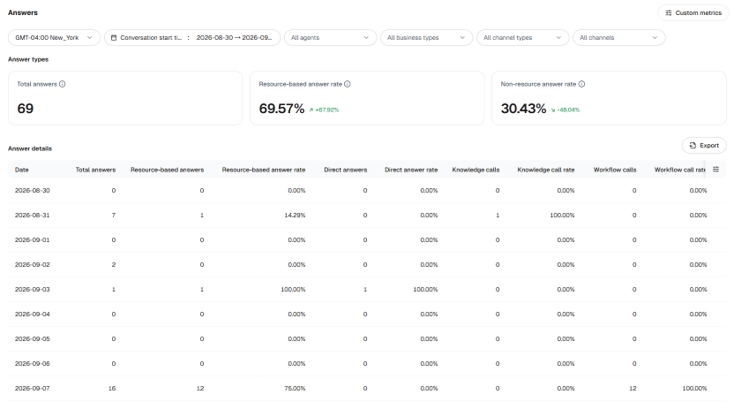This screenshot has height=402, width=734.
Task: Click the Answer details section heading
Action: (30, 148)
